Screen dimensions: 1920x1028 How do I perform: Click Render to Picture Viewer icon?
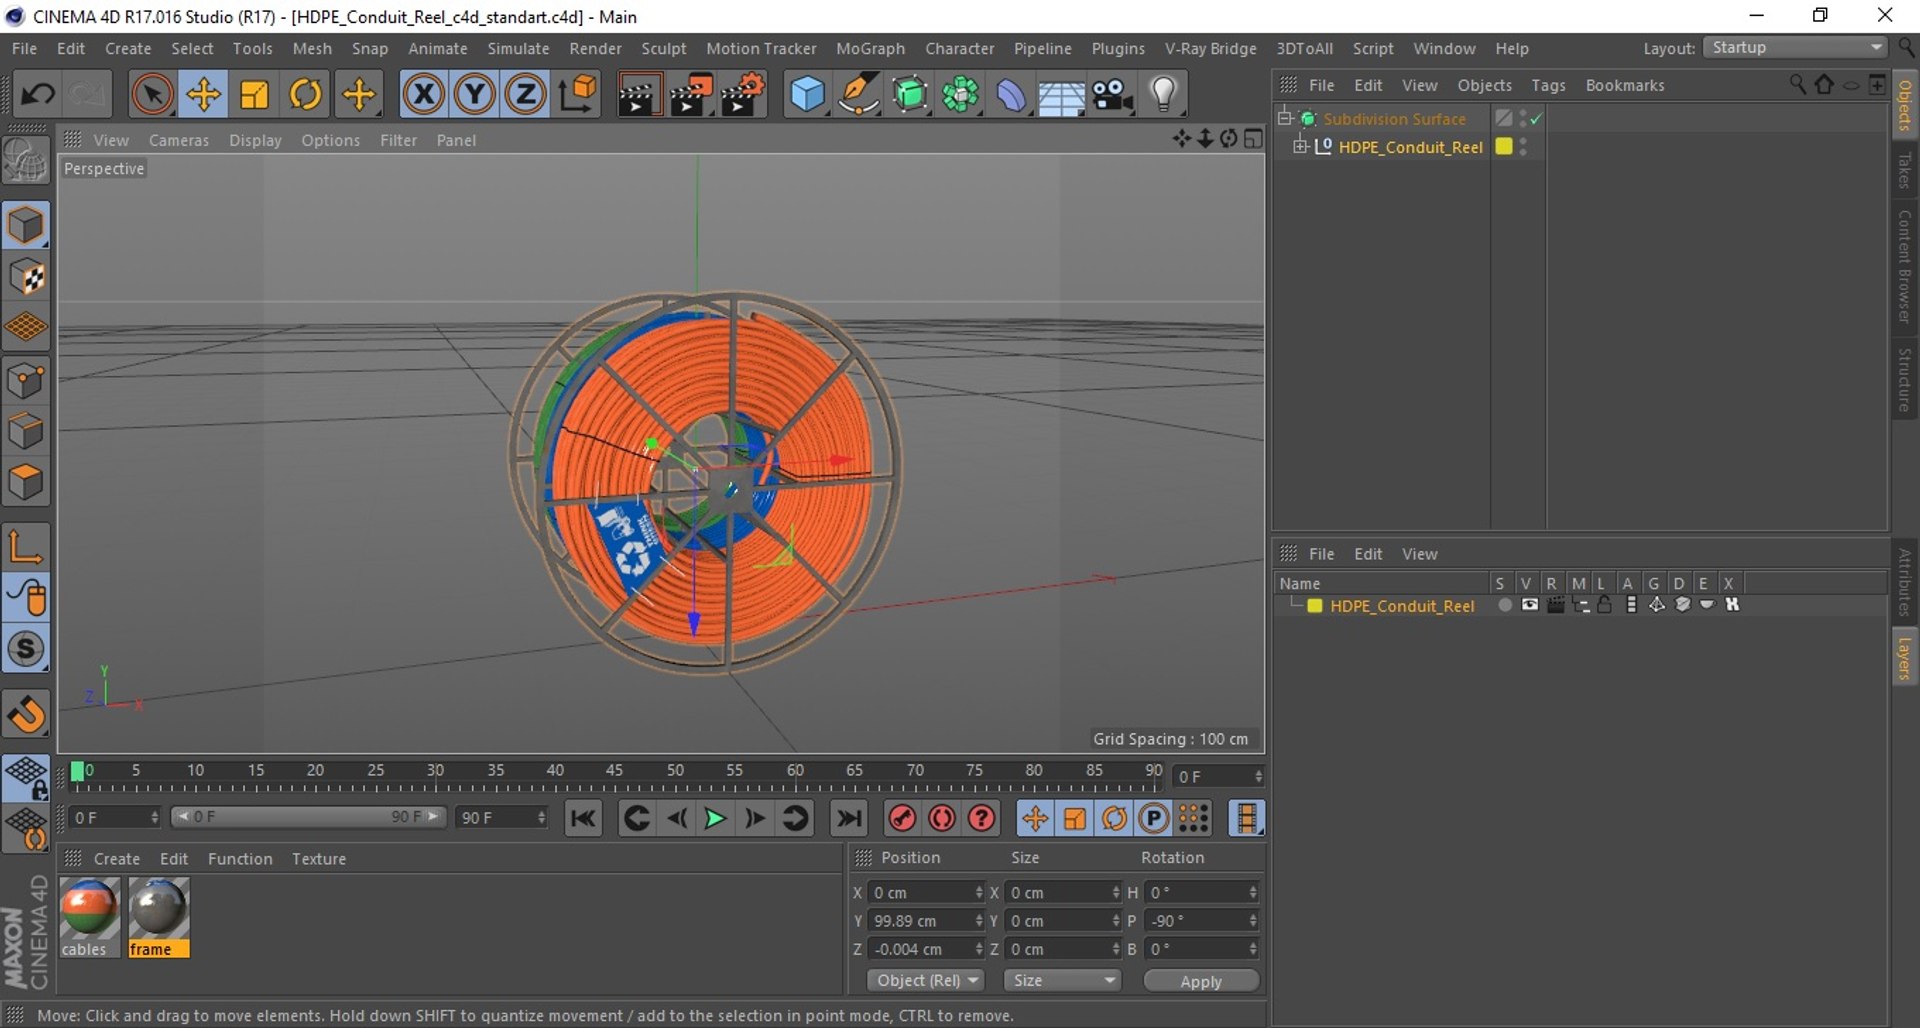tap(690, 95)
